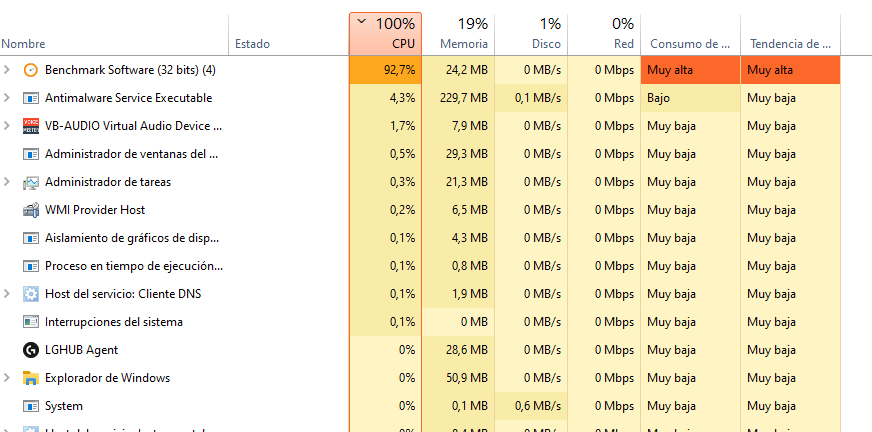This screenshot has width=872, height=432.
Task: Click the Red column header
Action: tap(604, 34)
